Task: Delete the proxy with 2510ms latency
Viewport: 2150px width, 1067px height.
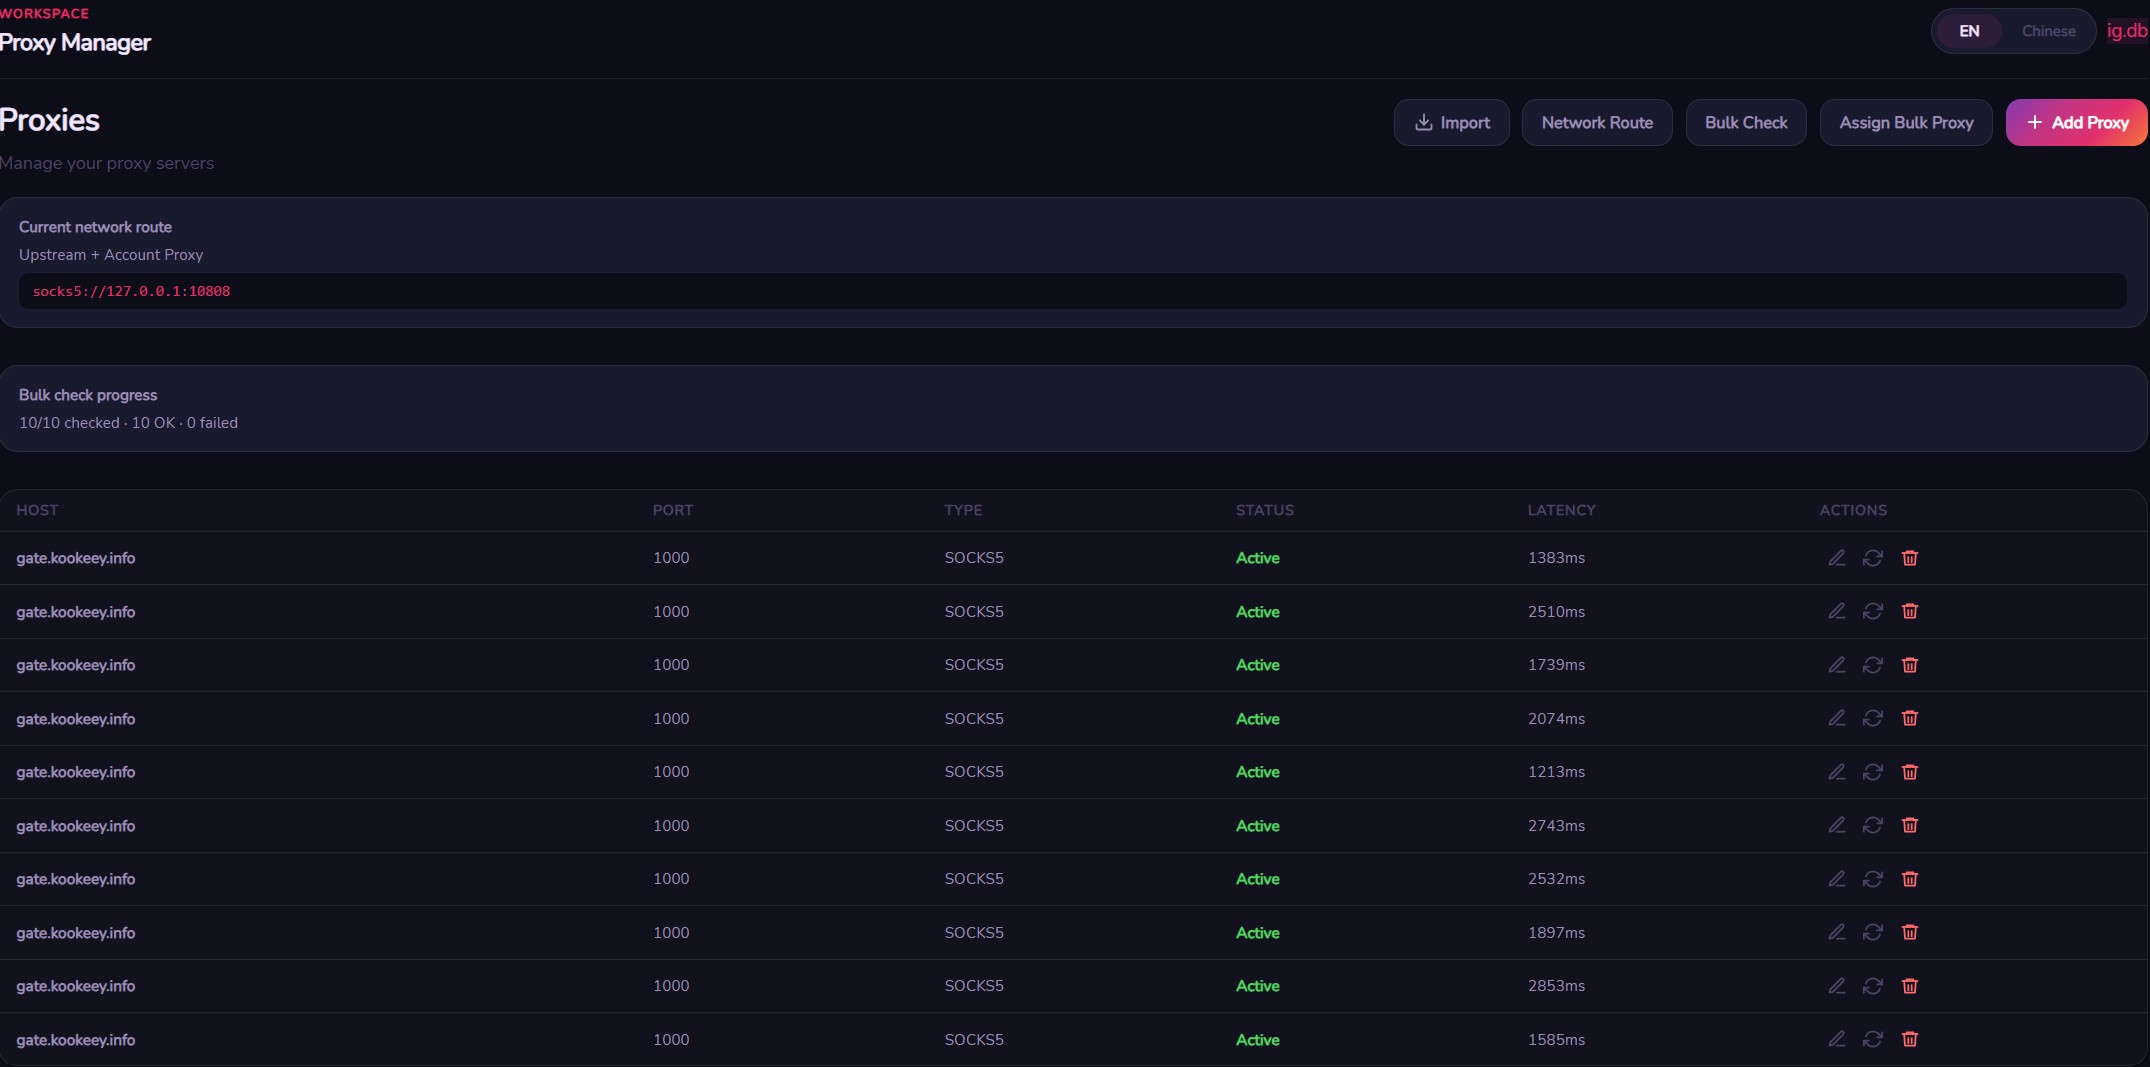Action: point(1910,611)
